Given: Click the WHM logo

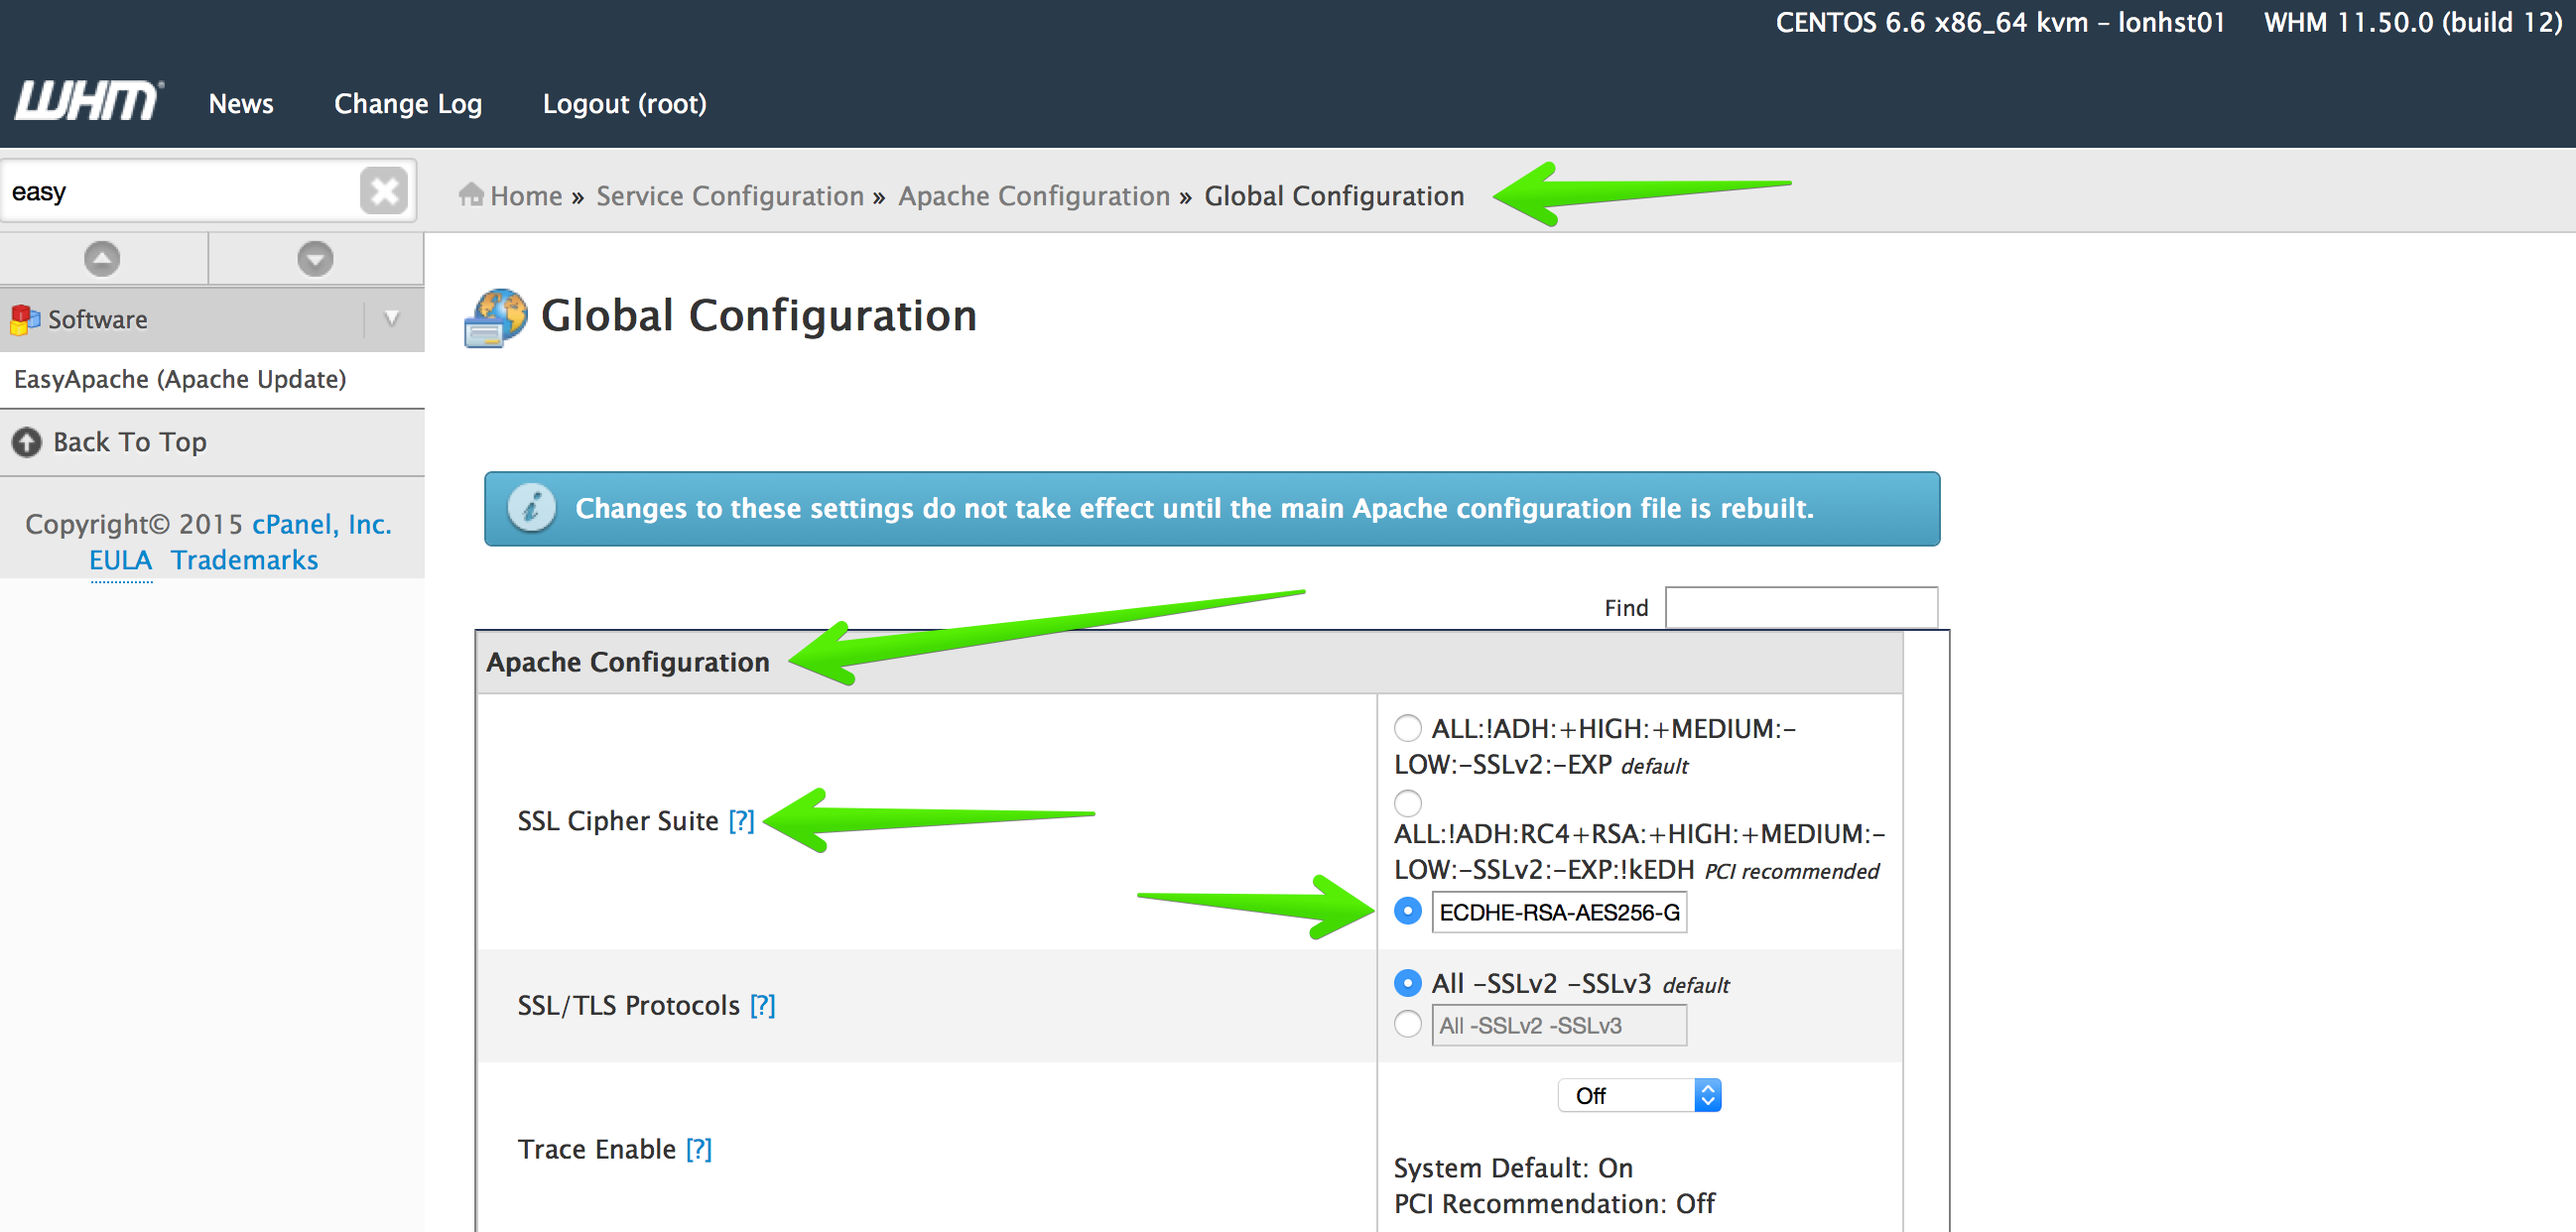Looking at the screenshot, I should pyautogui.click(x=89, y=101).
